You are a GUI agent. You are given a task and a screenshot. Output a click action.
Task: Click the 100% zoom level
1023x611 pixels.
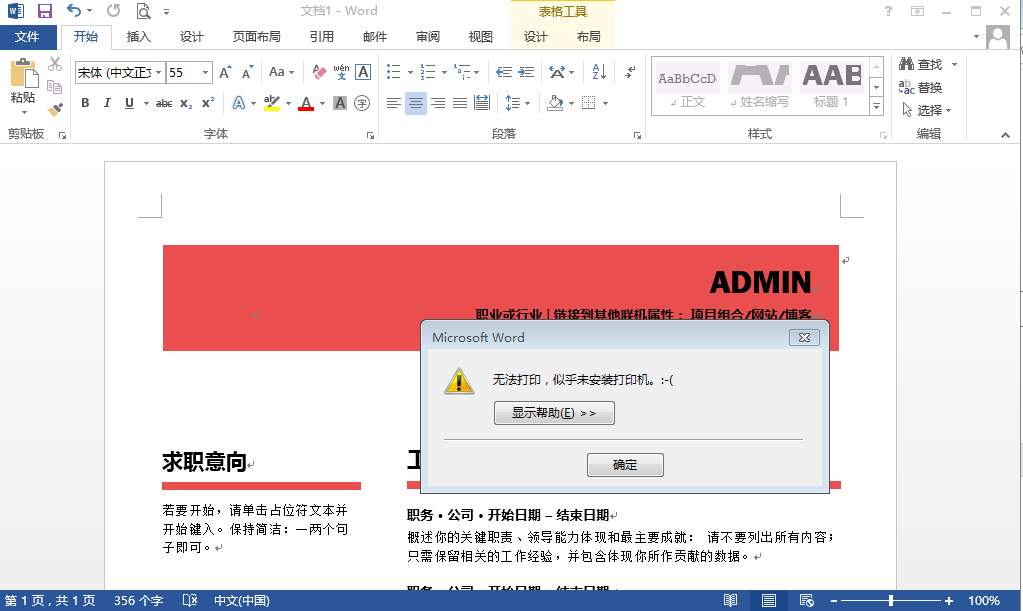pos(983,600)
